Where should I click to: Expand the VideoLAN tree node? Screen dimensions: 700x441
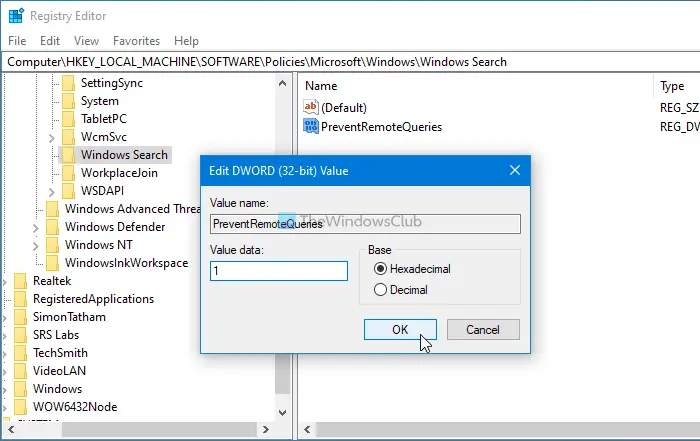5,372
